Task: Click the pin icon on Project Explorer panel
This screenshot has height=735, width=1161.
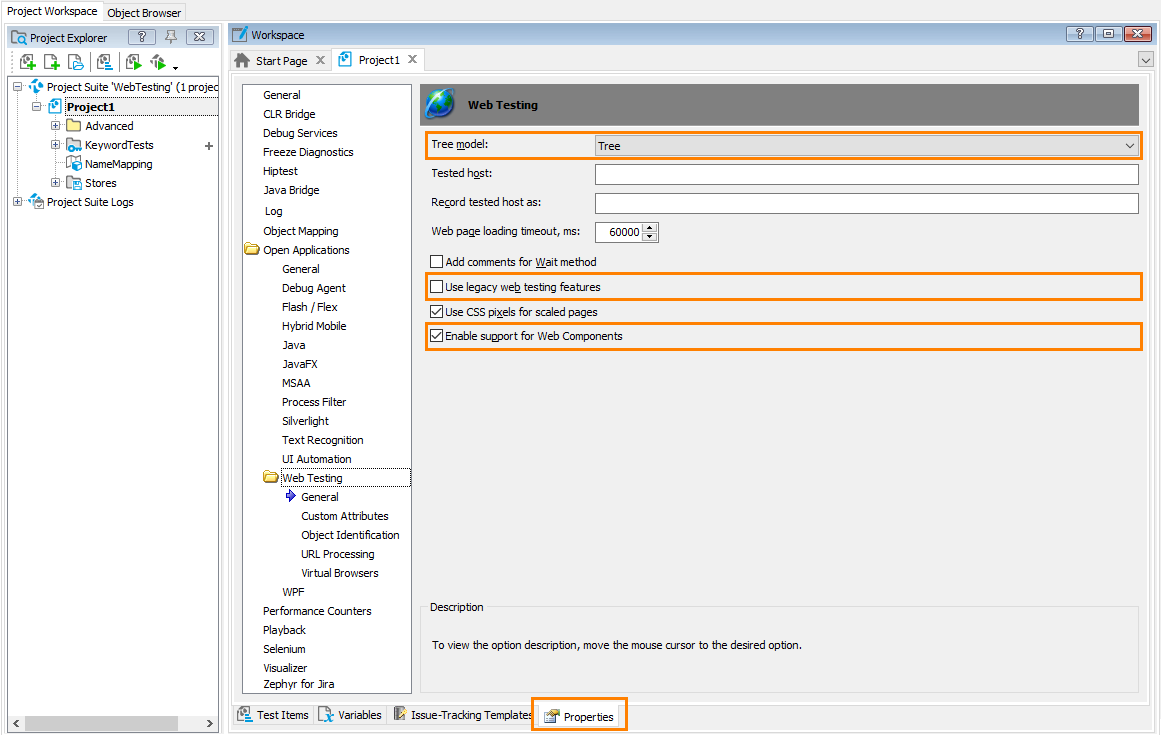Action: click(170, 37)
